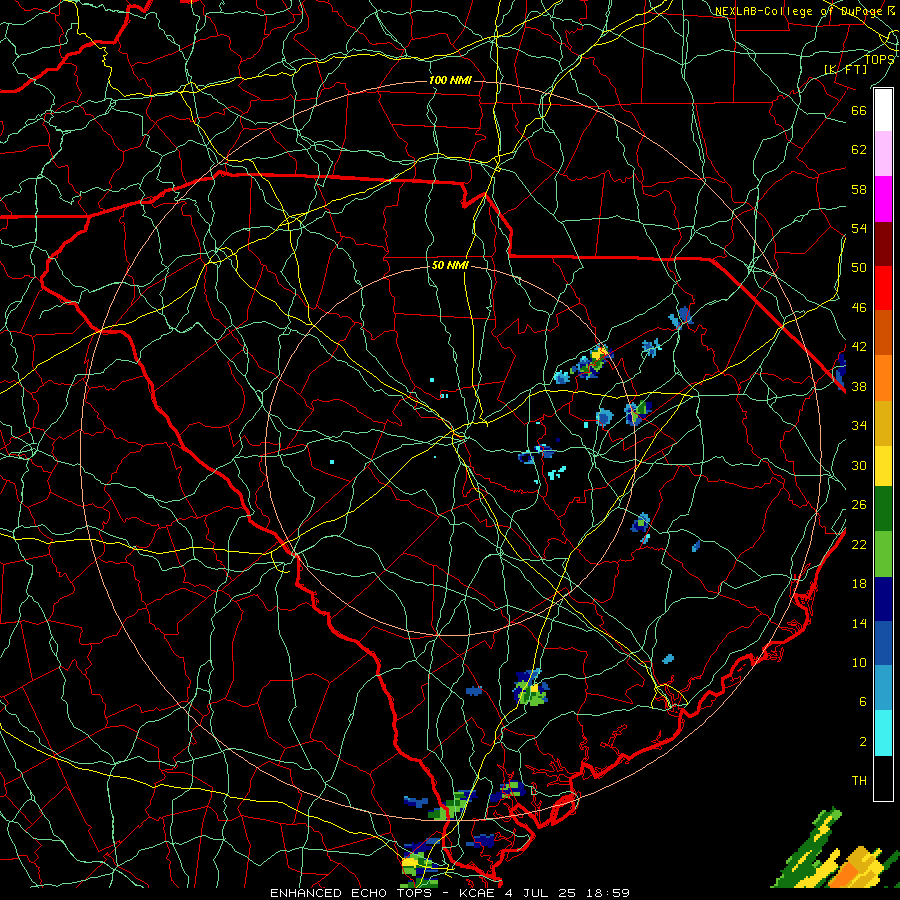Viewport: 900px width, 900px height.
Task: Click the legend value '46'
Action: coord(859,308)
